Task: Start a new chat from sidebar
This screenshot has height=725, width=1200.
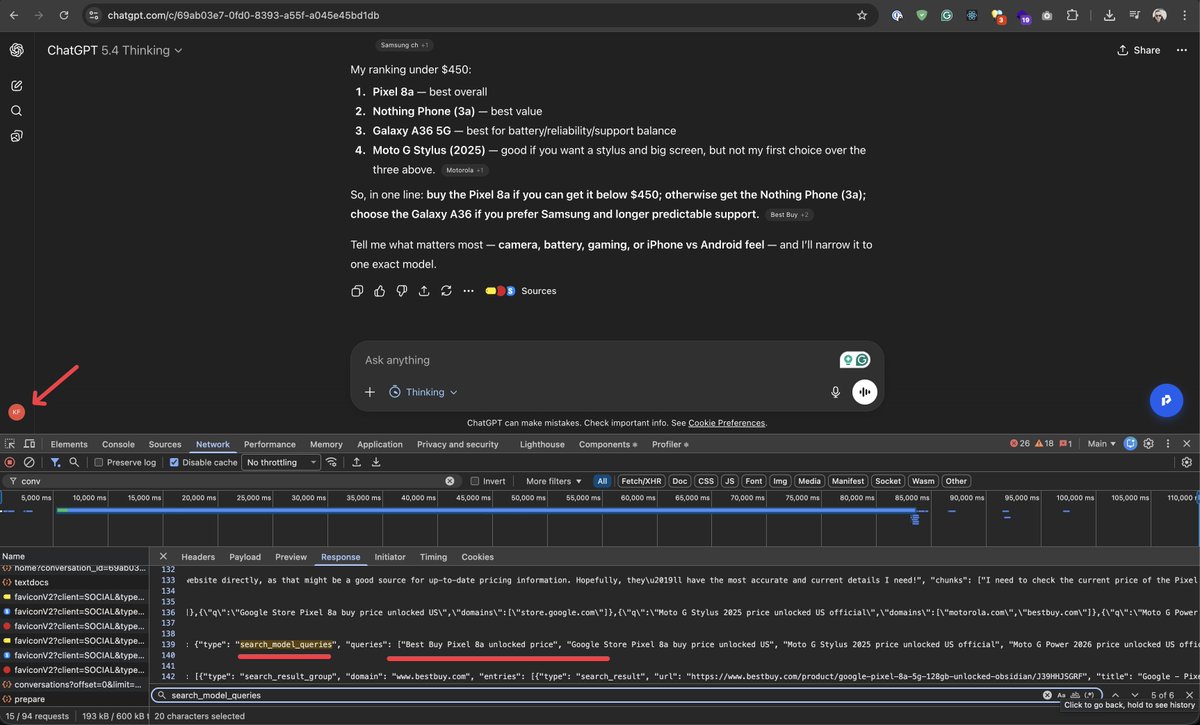Action: [17, 87]
